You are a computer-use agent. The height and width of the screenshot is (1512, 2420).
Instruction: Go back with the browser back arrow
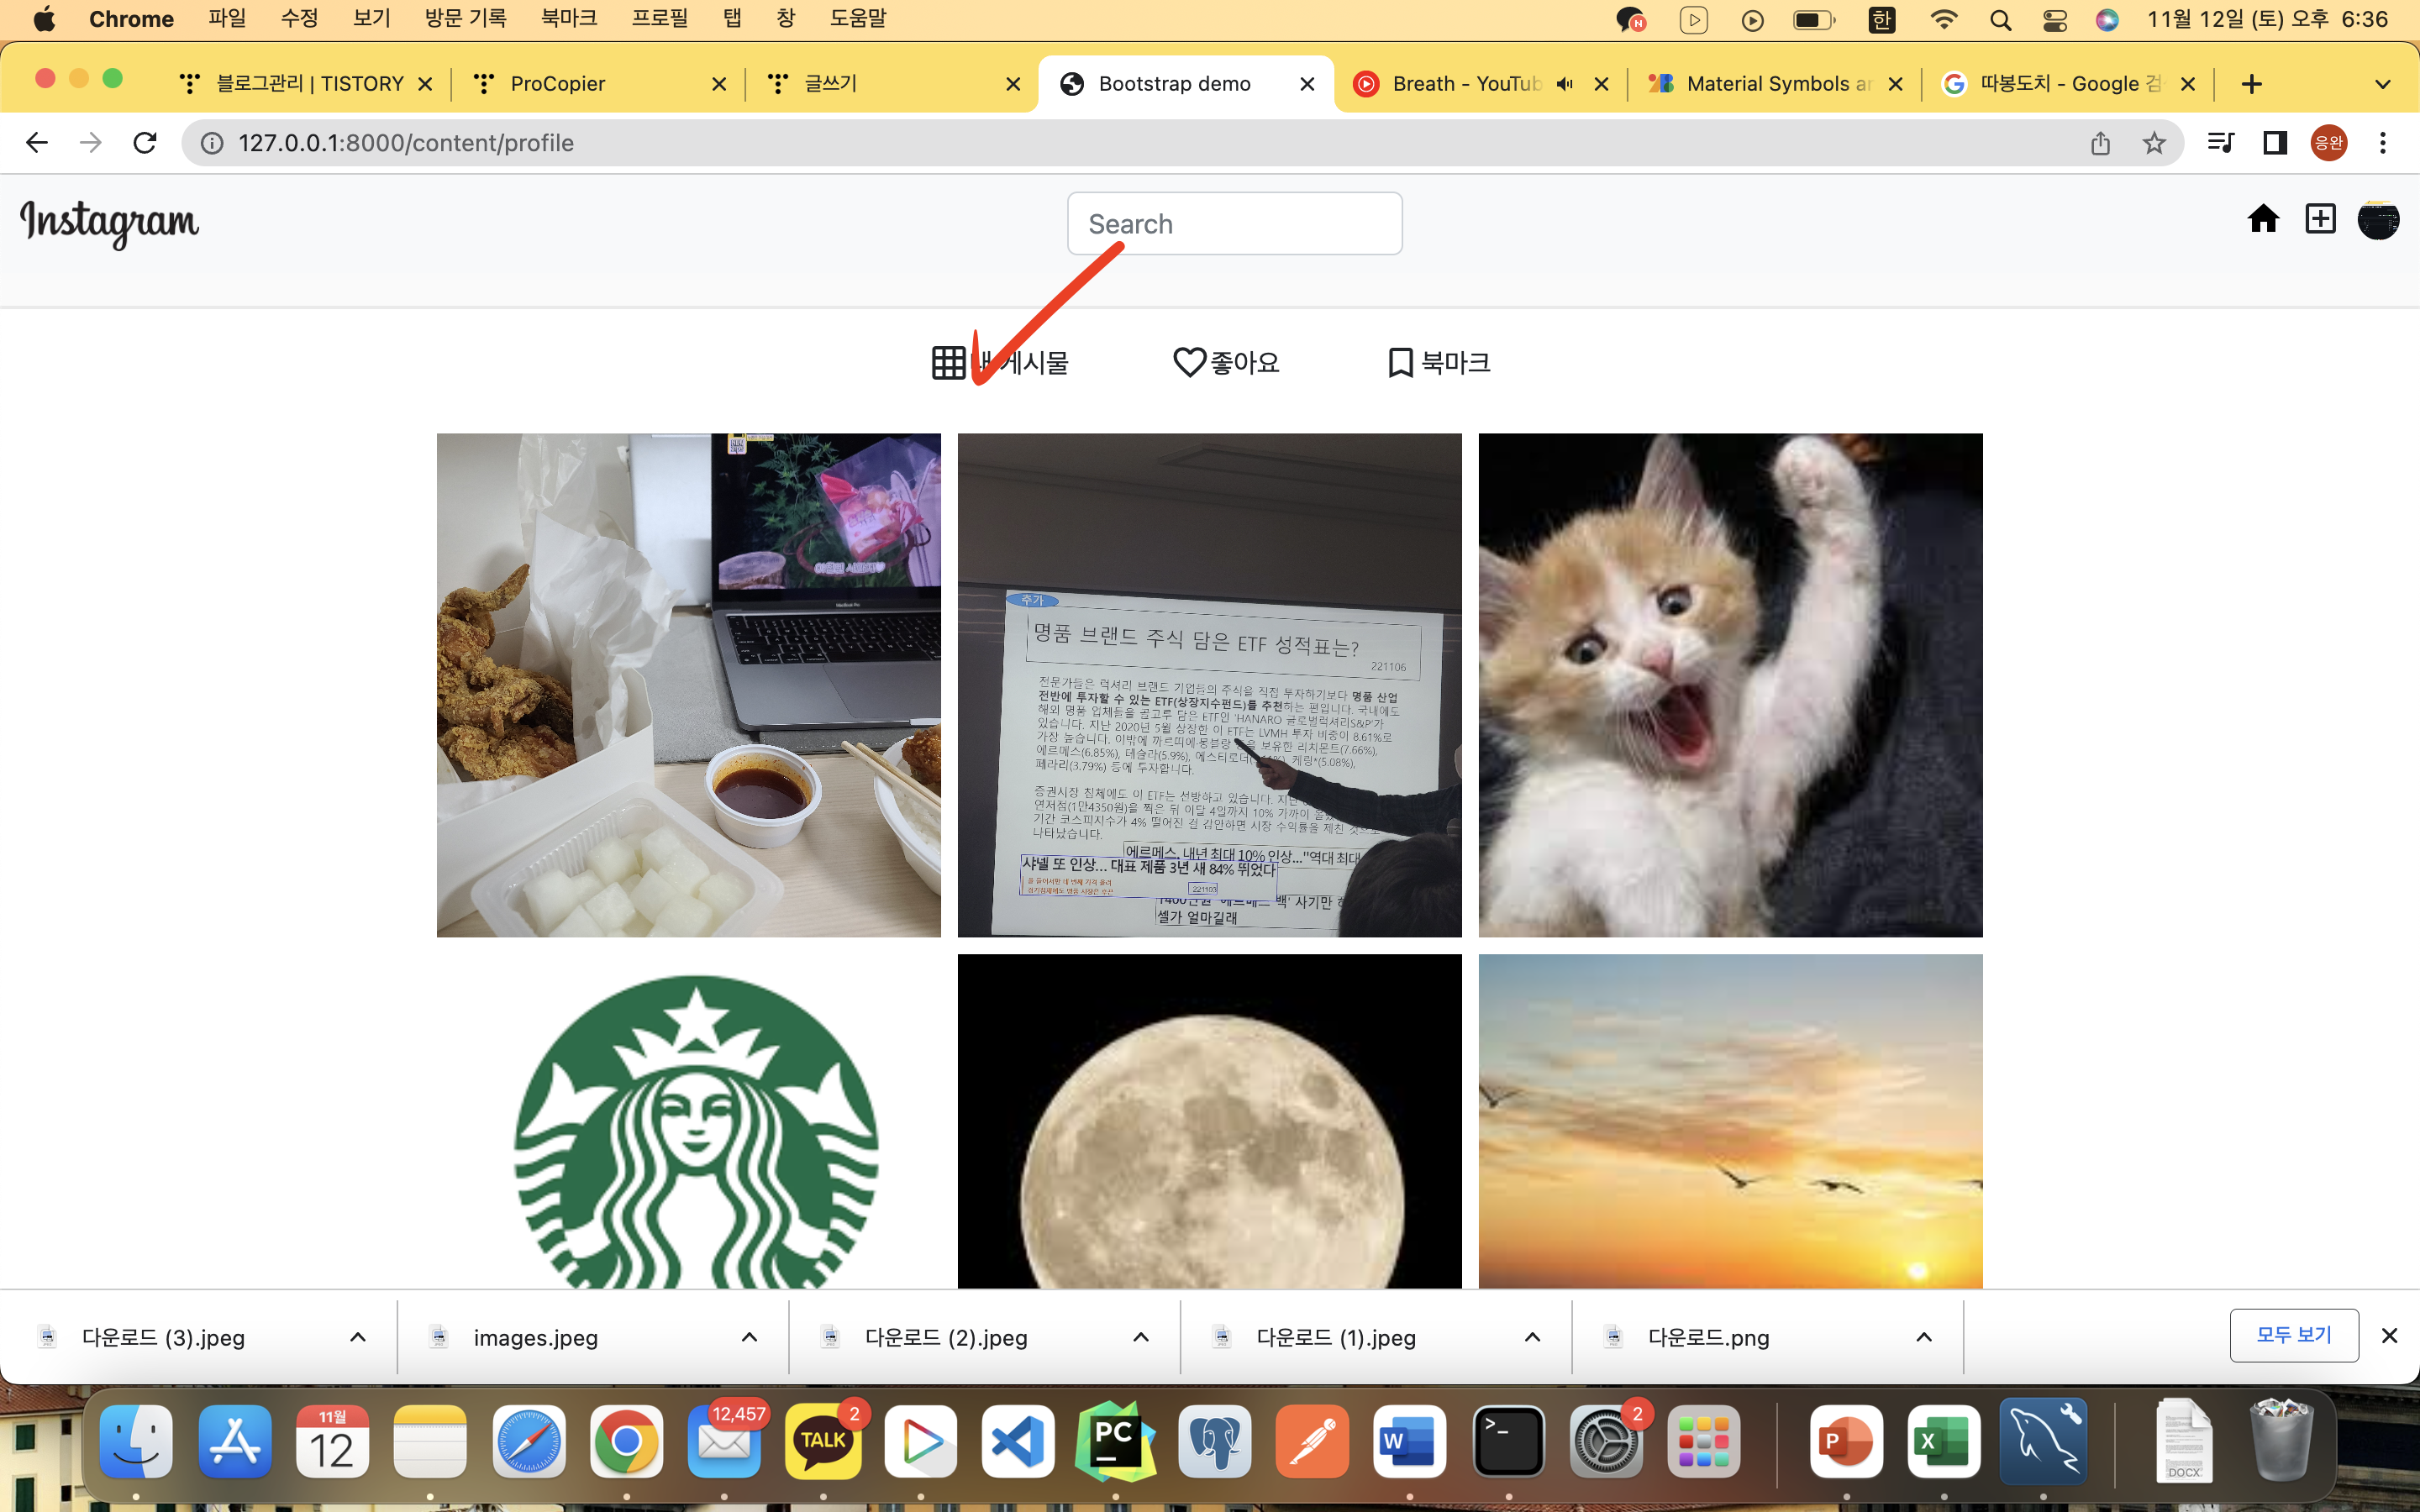[37, 143]
